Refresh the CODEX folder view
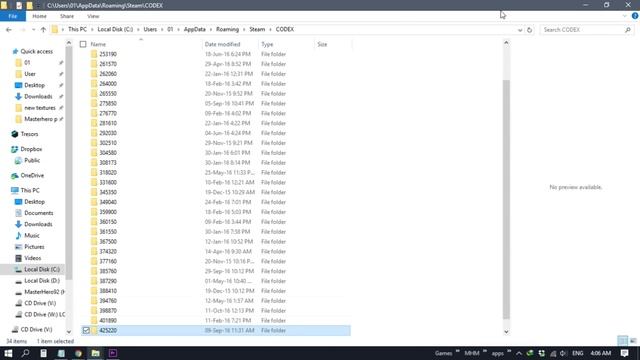Viewport: 640px width, 360px height. coord(529,30)
